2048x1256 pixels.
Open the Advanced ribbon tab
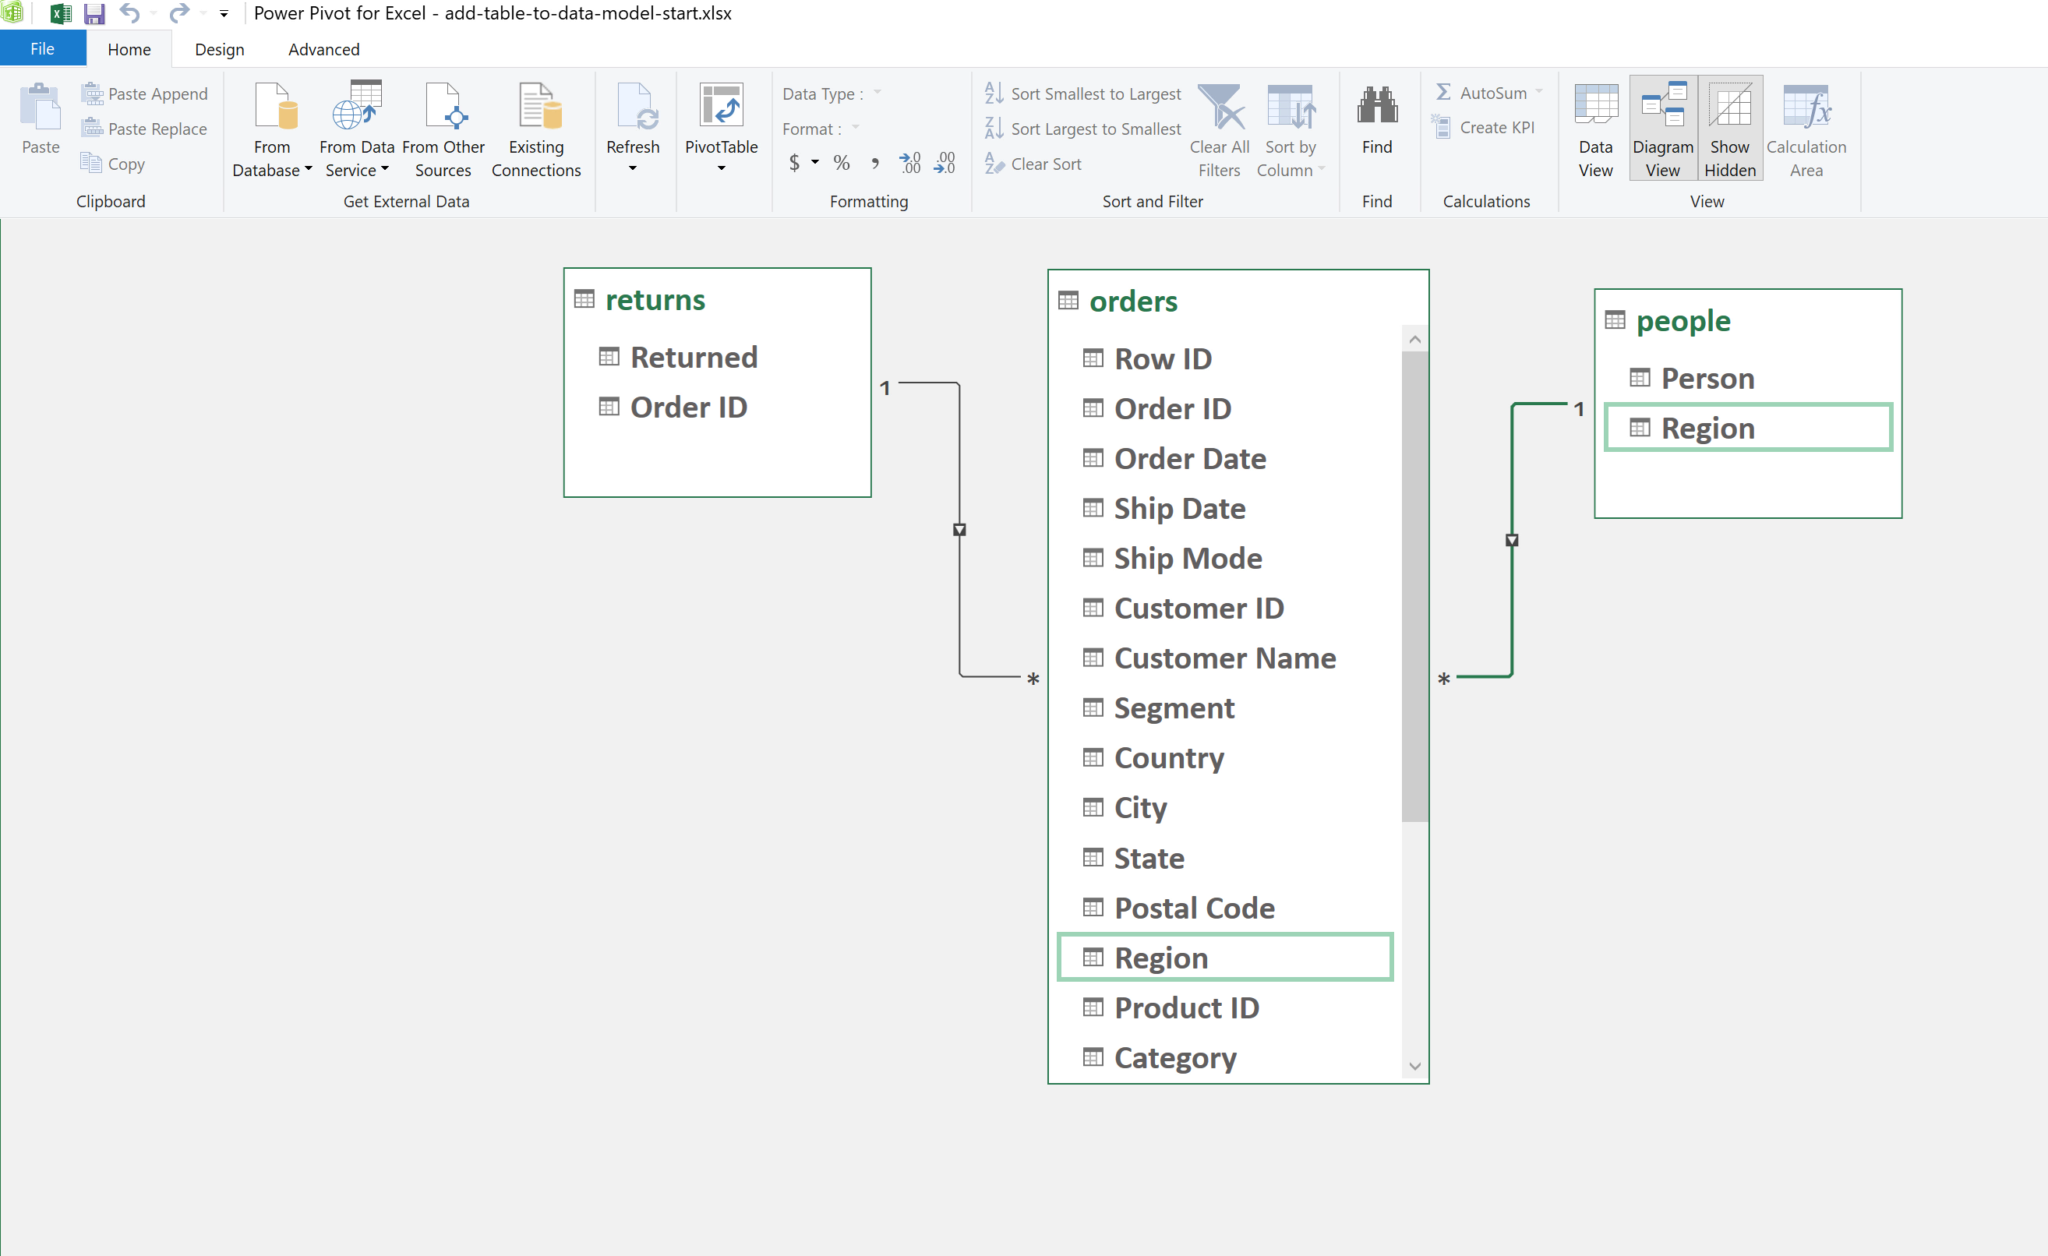click(323, 49)
